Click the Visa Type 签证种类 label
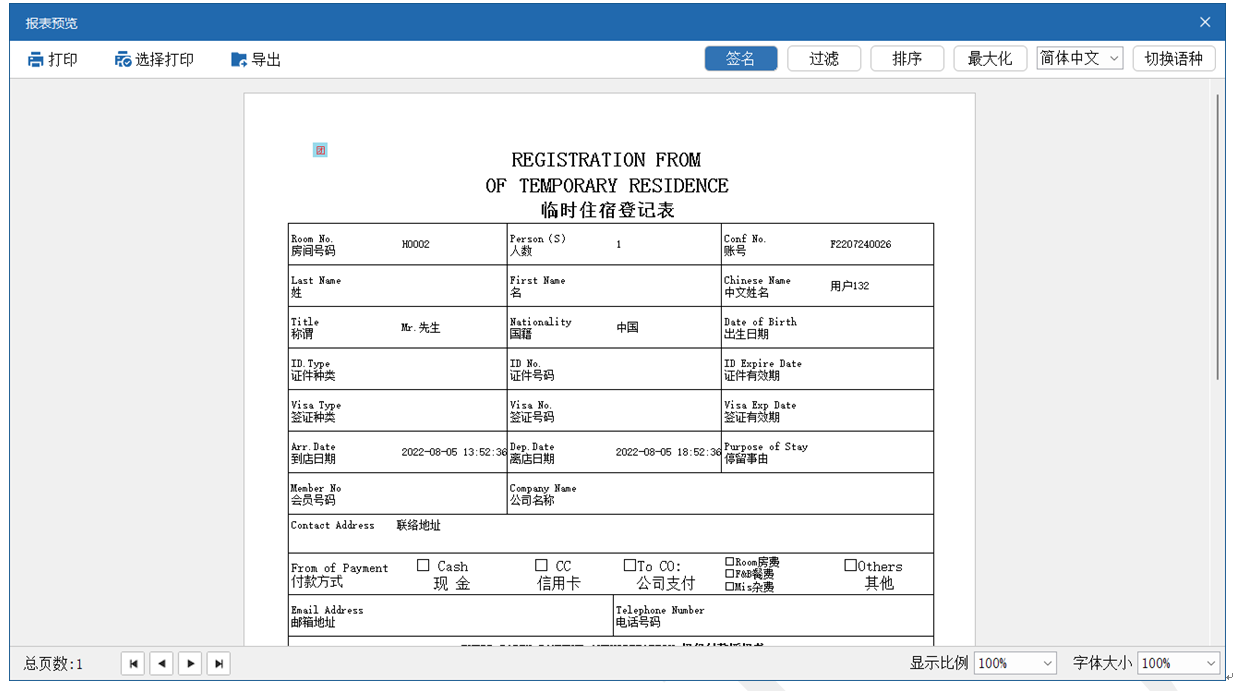 [316, 411]
